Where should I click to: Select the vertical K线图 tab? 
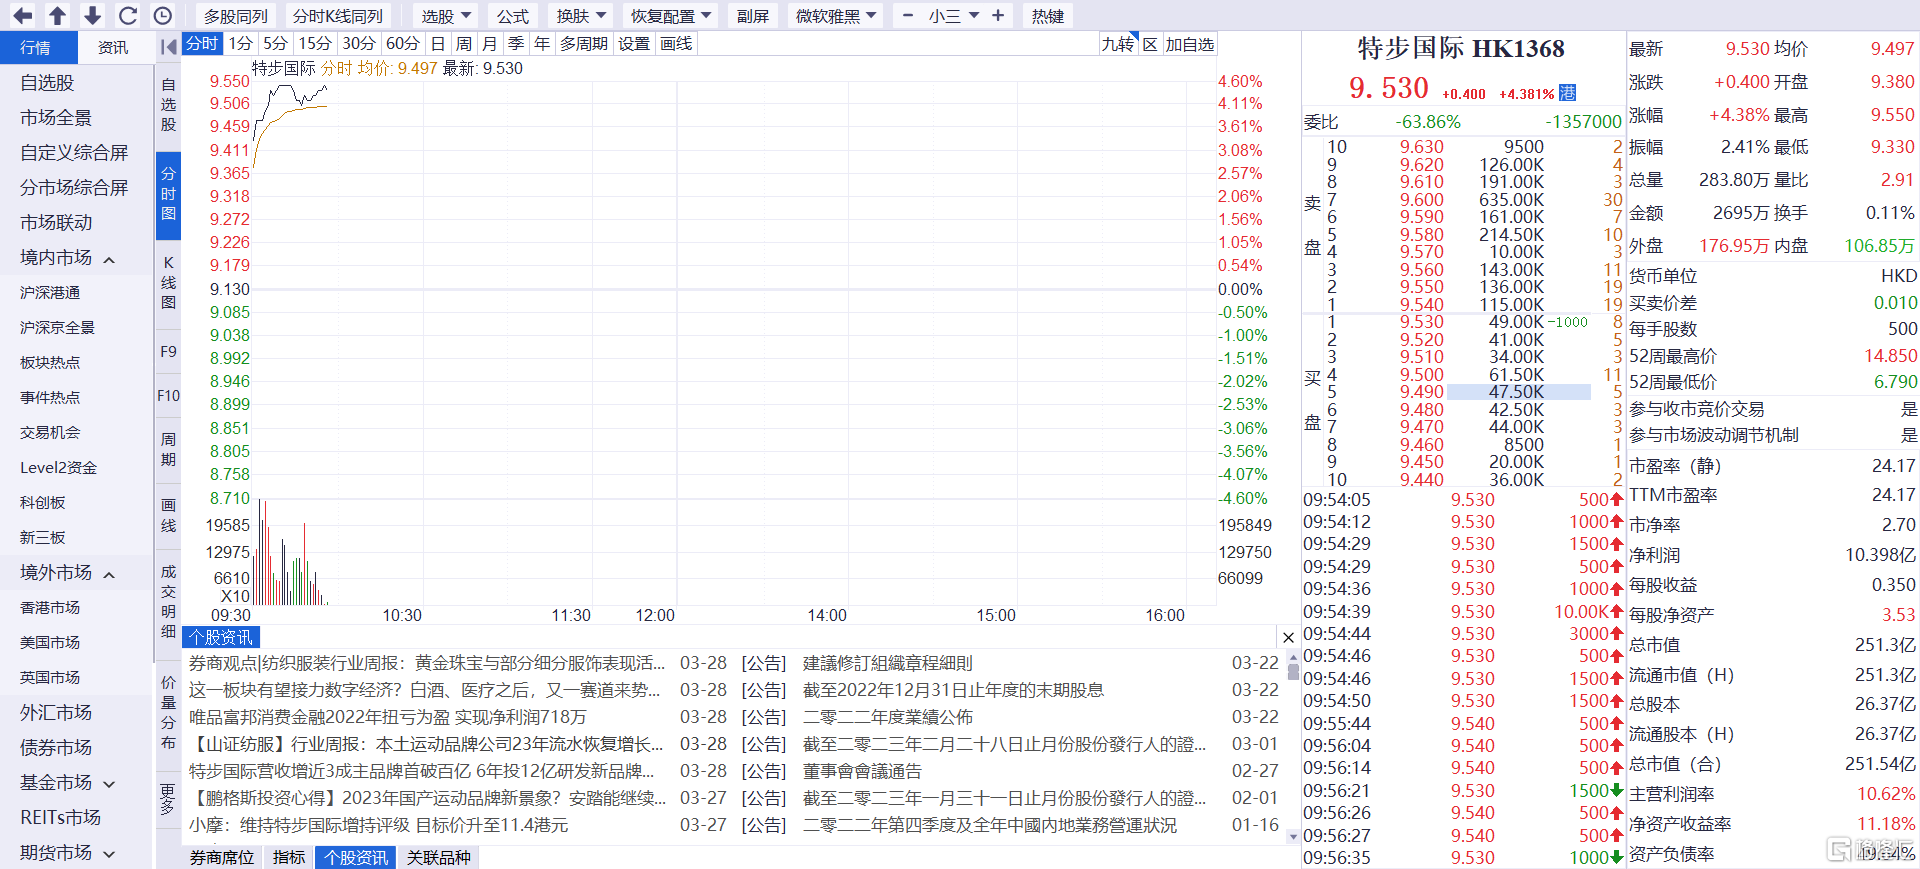point(168,282)
